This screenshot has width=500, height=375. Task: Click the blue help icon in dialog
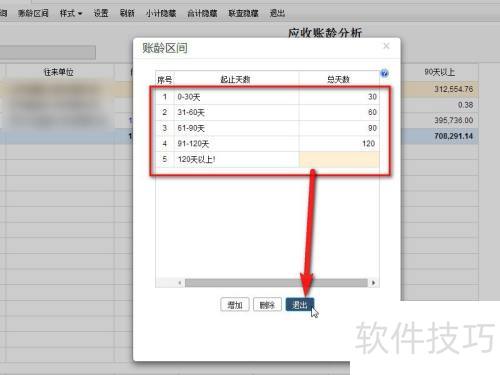coord(384,74)
